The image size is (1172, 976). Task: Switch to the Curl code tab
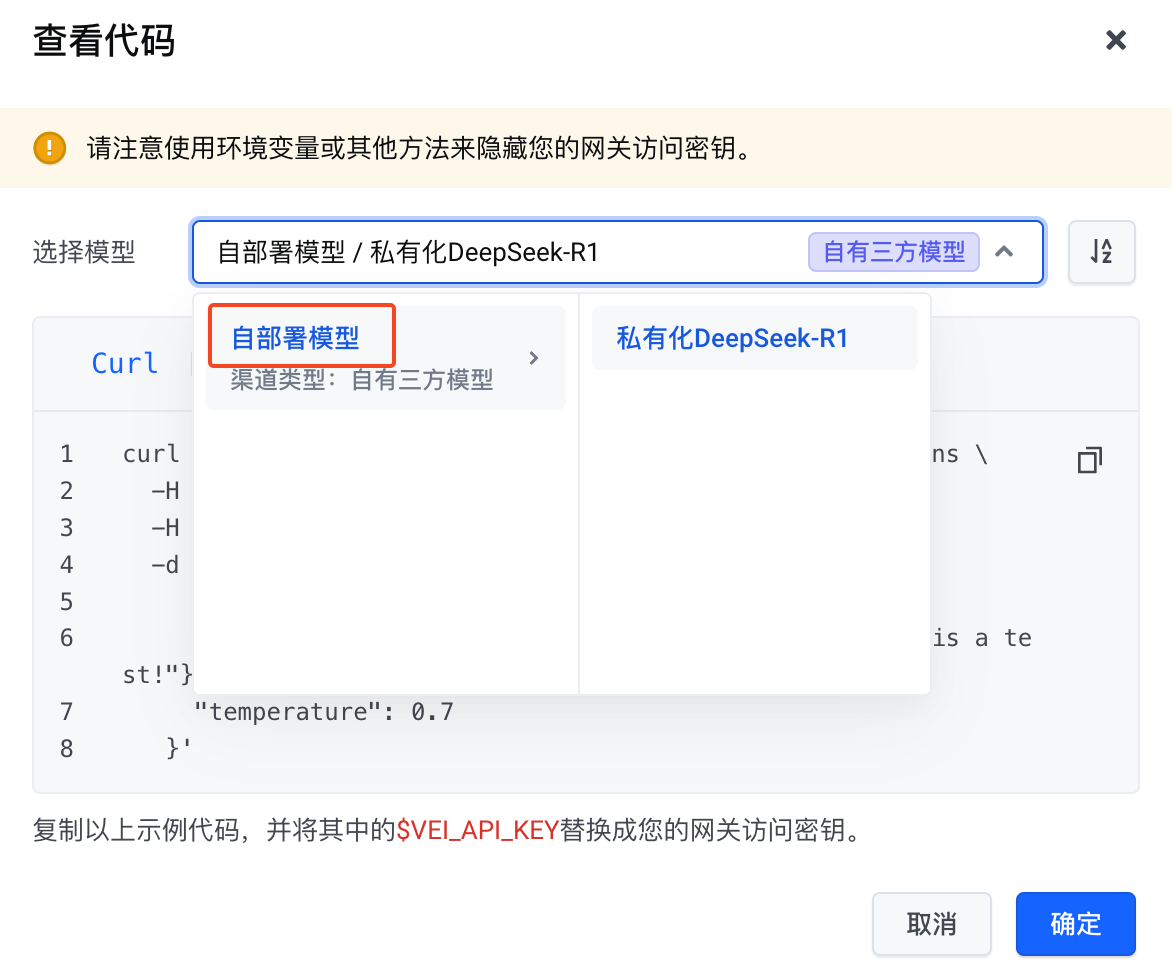pos(125,363)
